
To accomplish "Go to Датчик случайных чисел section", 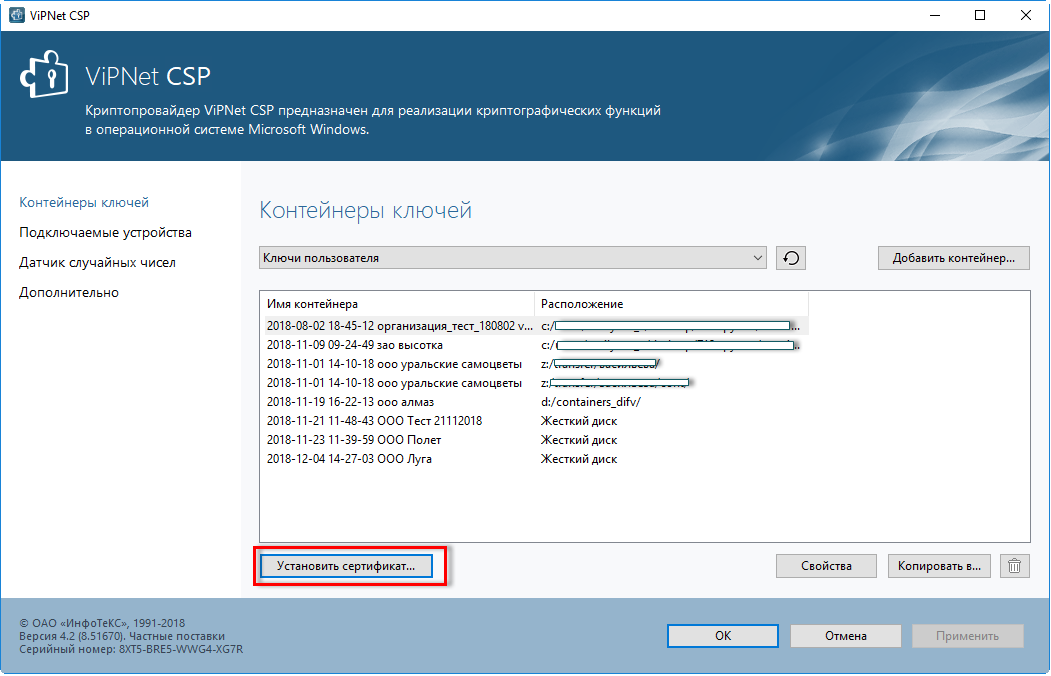I will 97,263.
